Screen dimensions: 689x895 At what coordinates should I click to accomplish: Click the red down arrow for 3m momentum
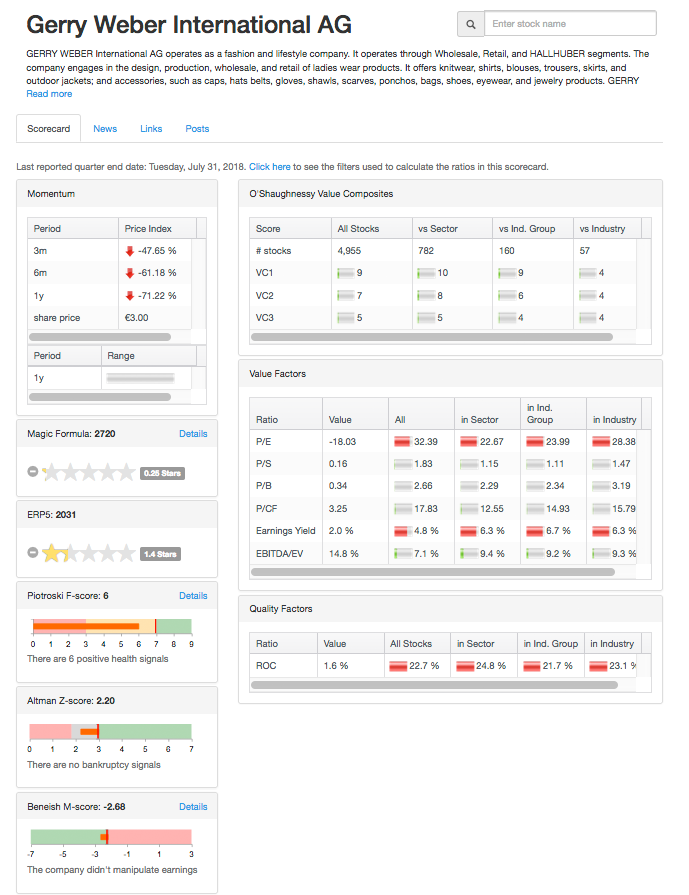129,251
